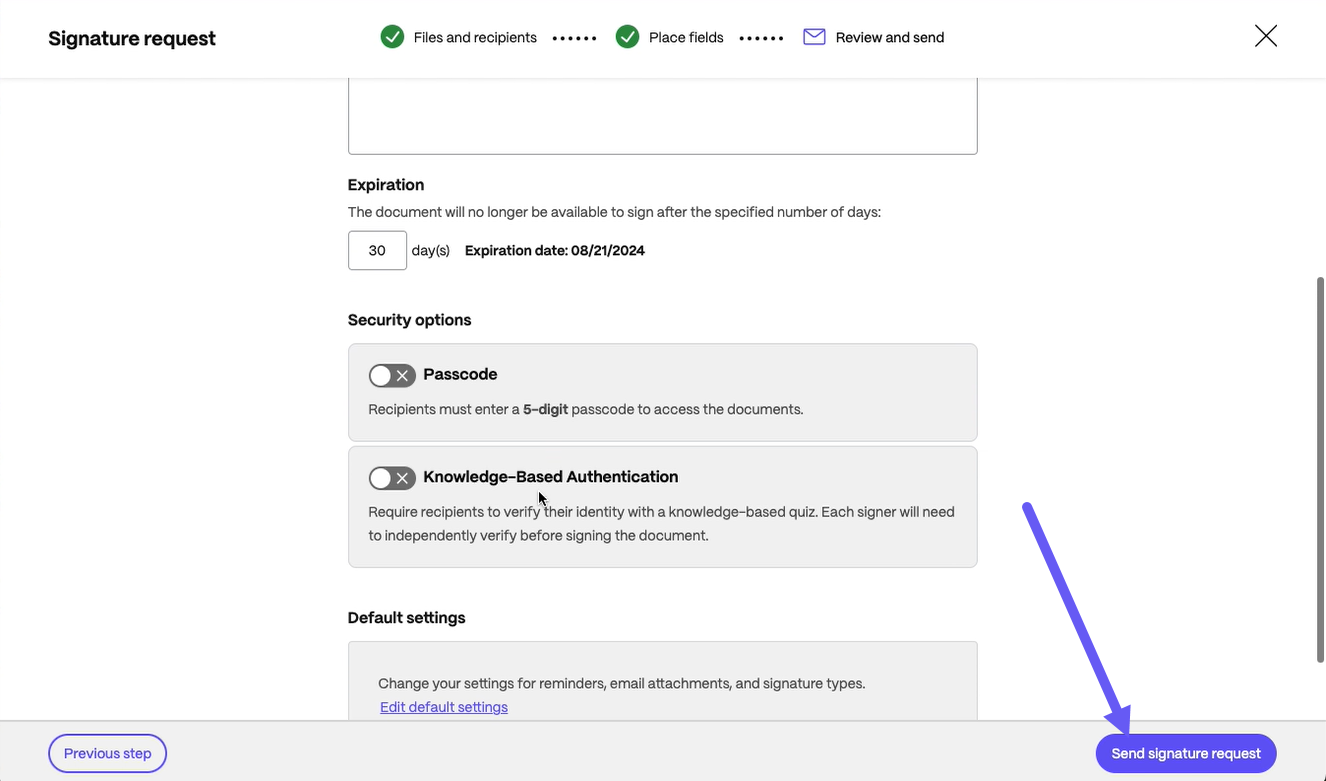Screen dimensions: 1326x781
Task: Click the Previous step button
Action: tap(107, 753)
